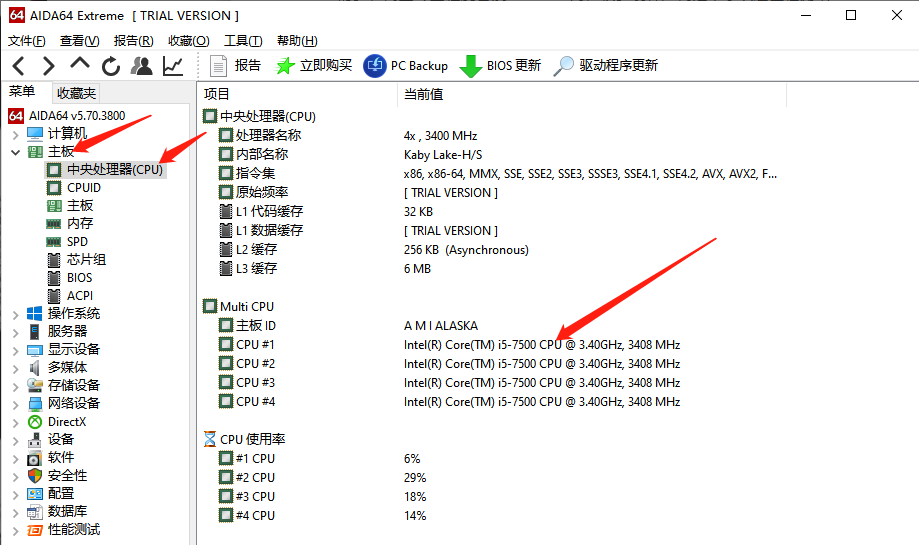Expand the 计算机 tree node
Image resolution: width=919 pixels, height=545 pixels.
click(x=15, y=134)
